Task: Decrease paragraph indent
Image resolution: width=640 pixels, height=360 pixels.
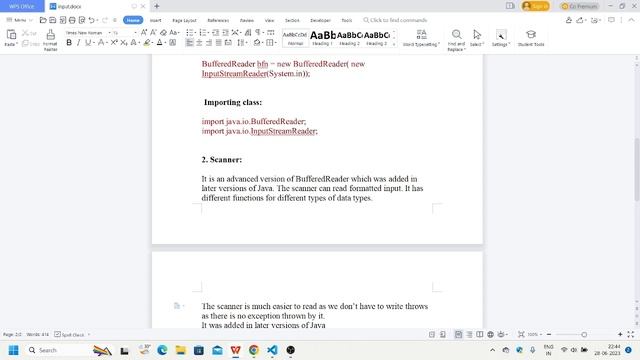Action: 216,33
